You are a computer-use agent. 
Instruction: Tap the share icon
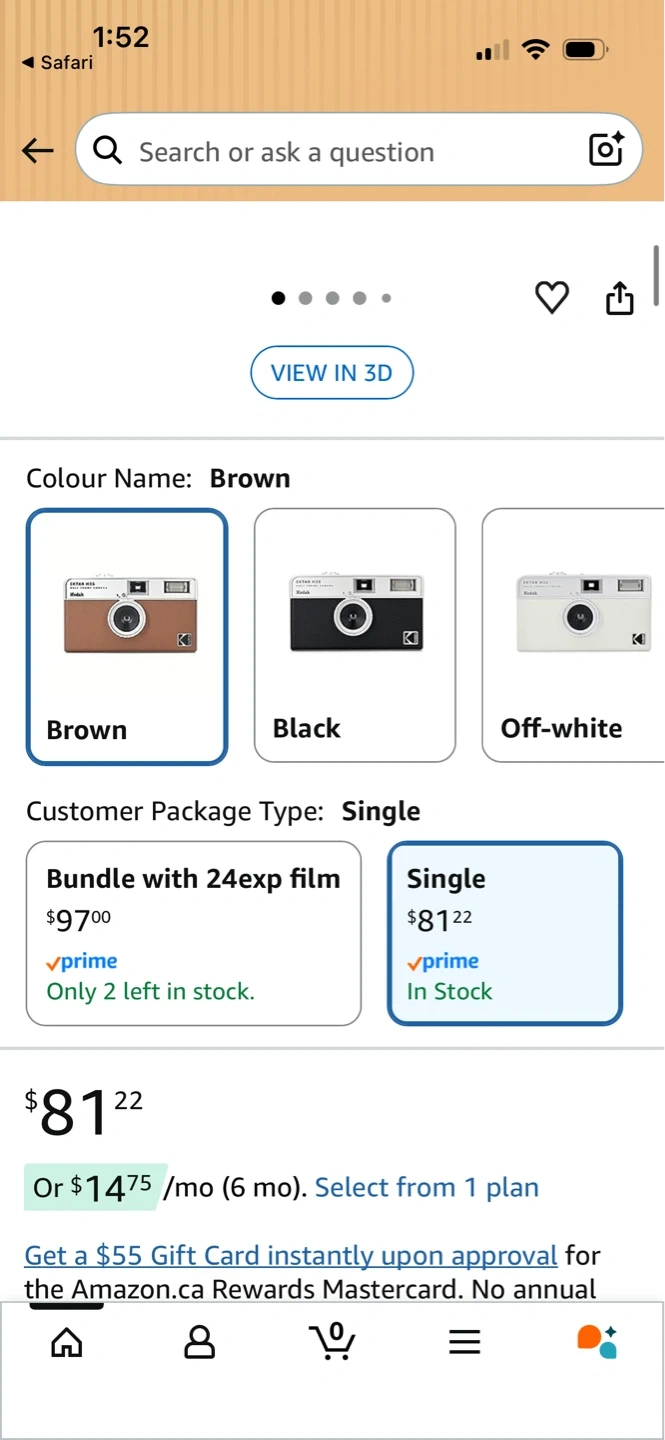coord(620,297)
